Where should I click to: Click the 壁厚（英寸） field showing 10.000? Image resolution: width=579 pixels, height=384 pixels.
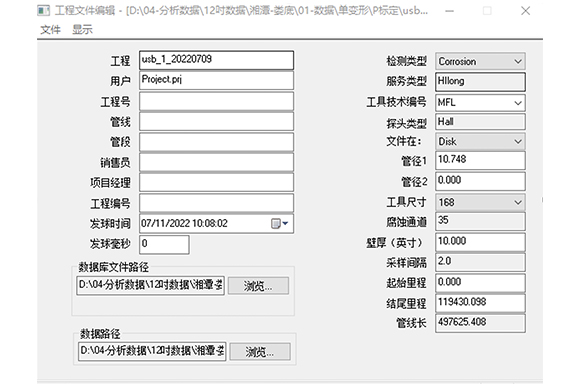click(x=480, y=242)
